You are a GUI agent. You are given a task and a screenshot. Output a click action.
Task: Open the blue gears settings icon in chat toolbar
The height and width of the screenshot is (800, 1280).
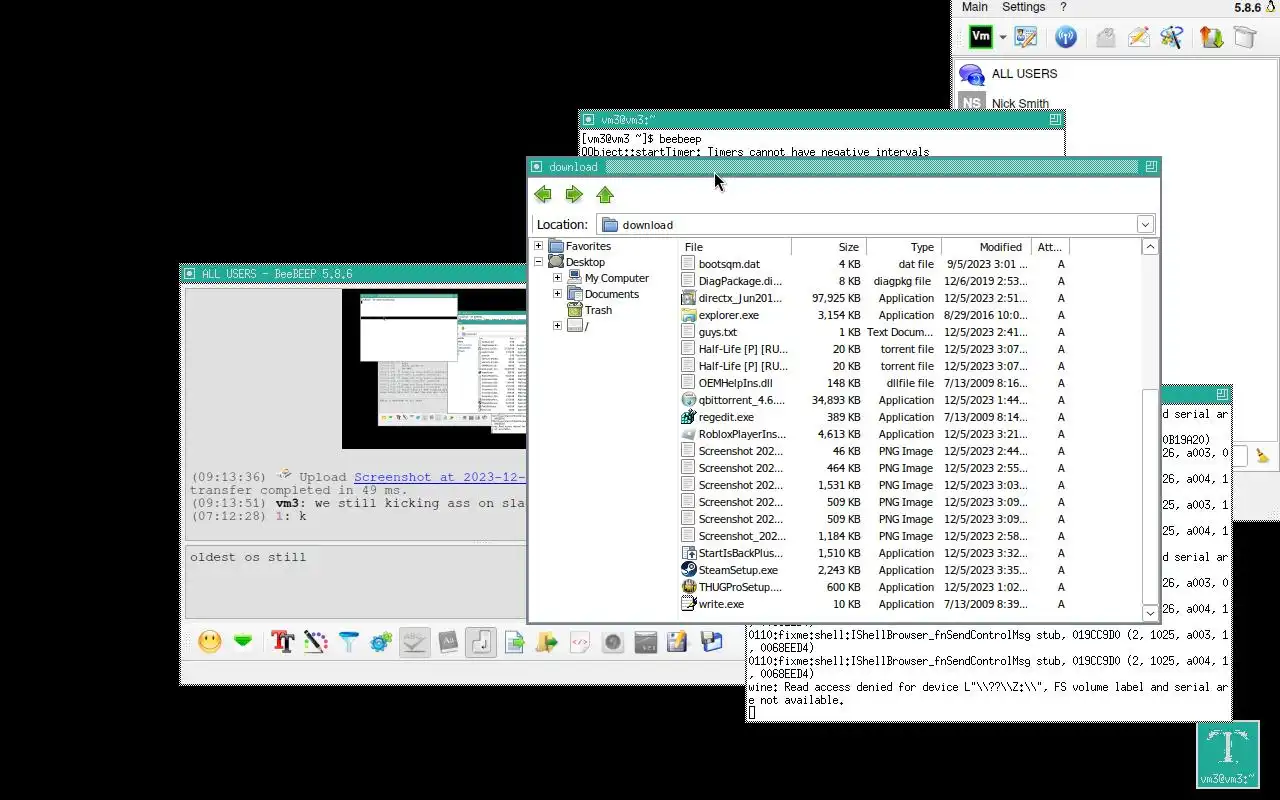pyautogui.click(x=381, y=642)
